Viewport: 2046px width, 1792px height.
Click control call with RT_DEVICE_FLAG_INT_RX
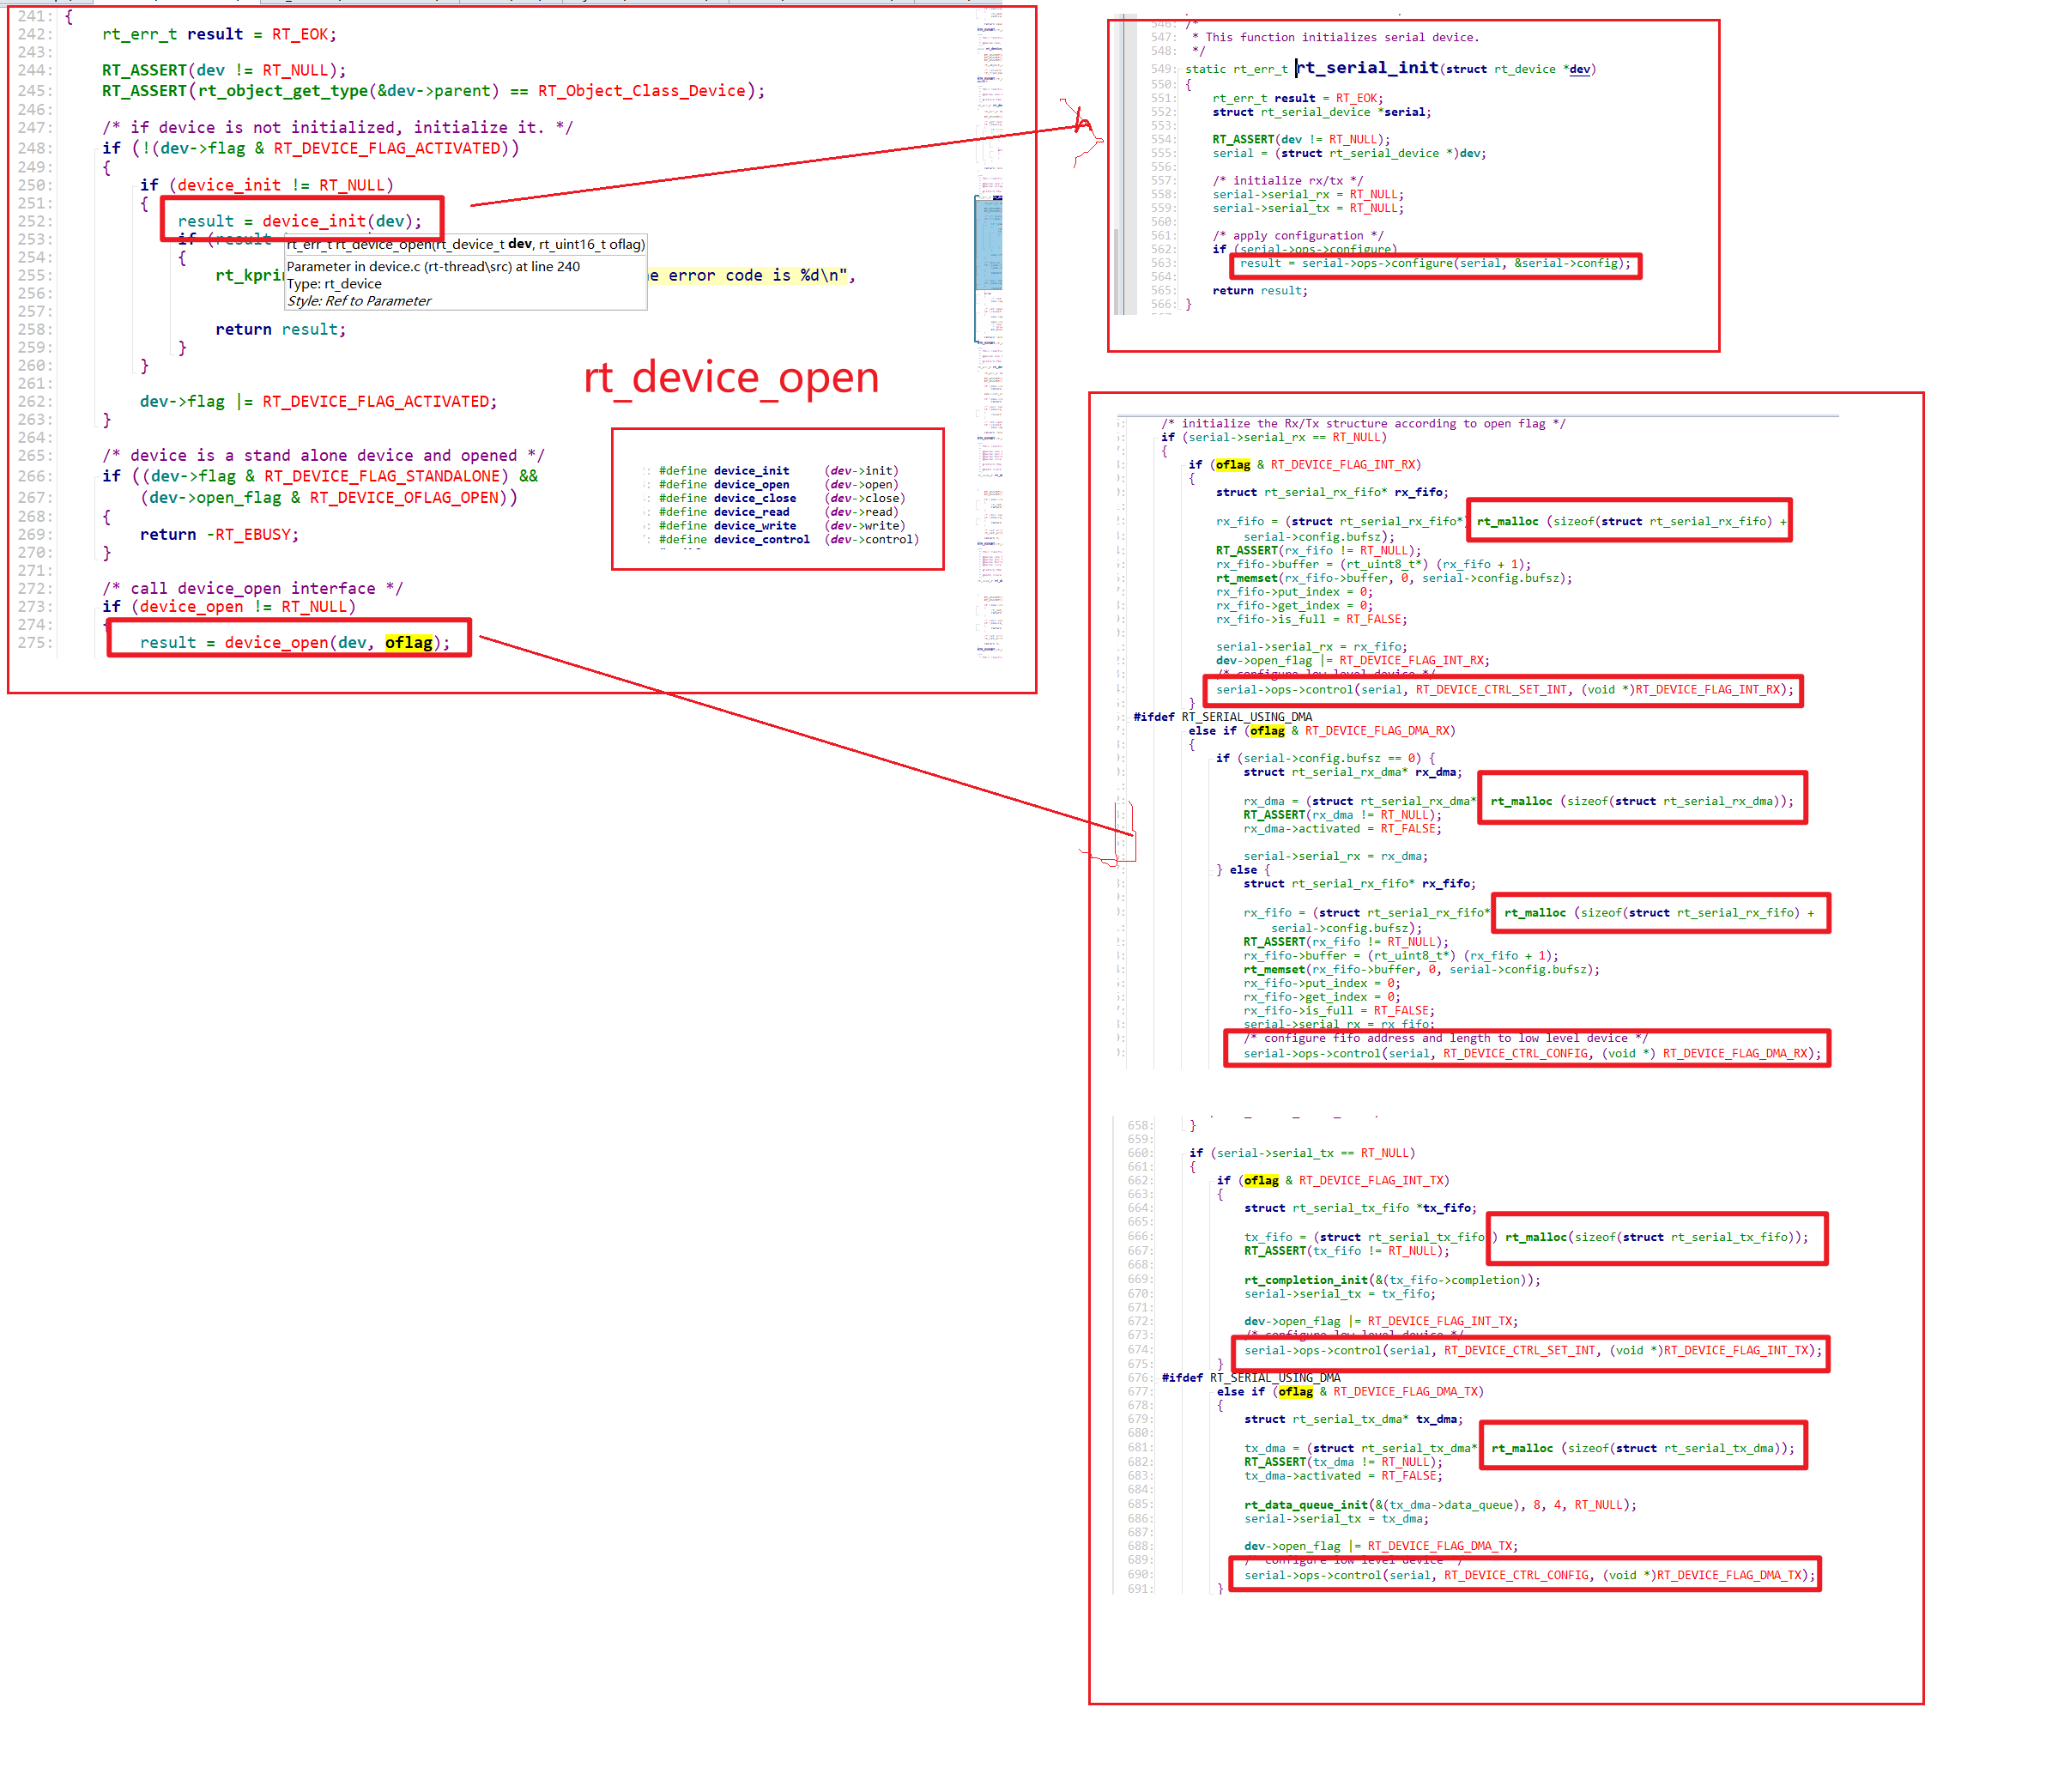click(x=1505, y=689)
